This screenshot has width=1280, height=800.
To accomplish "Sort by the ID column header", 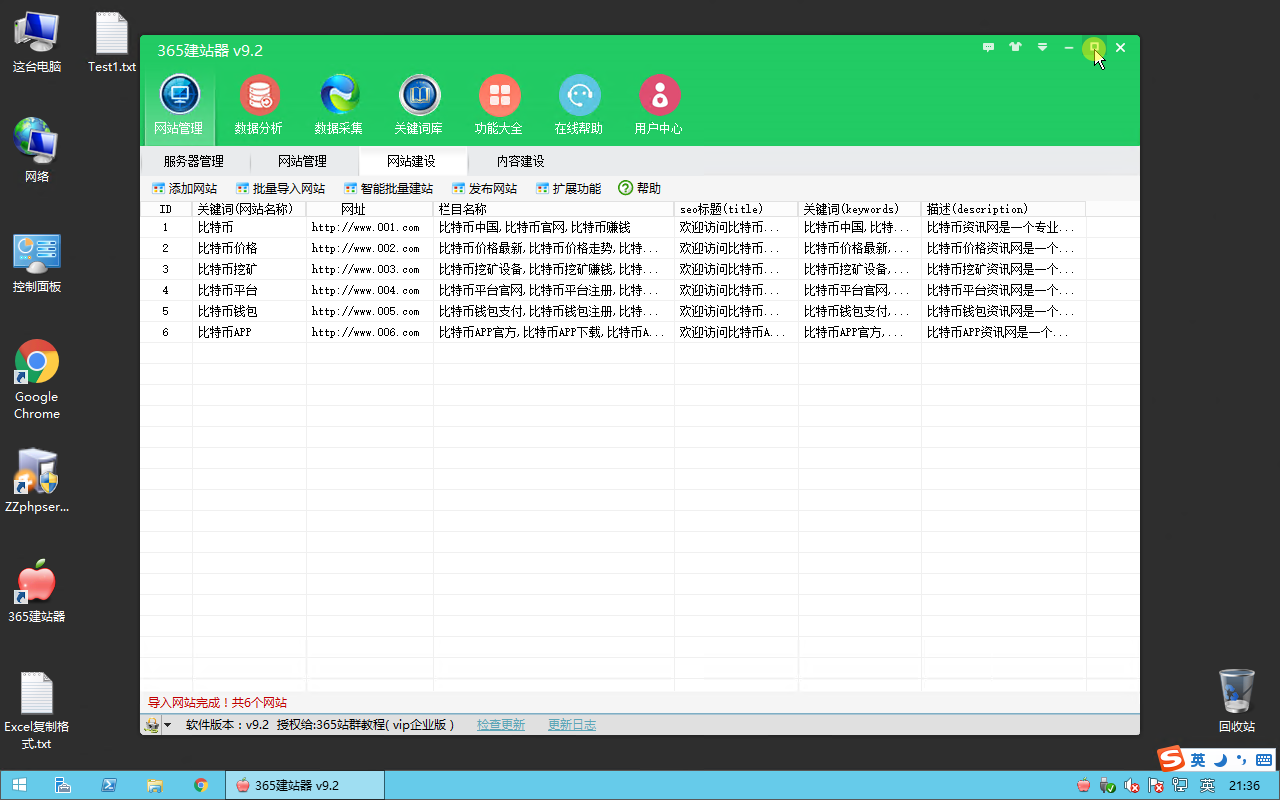I will tap(166, 209).
